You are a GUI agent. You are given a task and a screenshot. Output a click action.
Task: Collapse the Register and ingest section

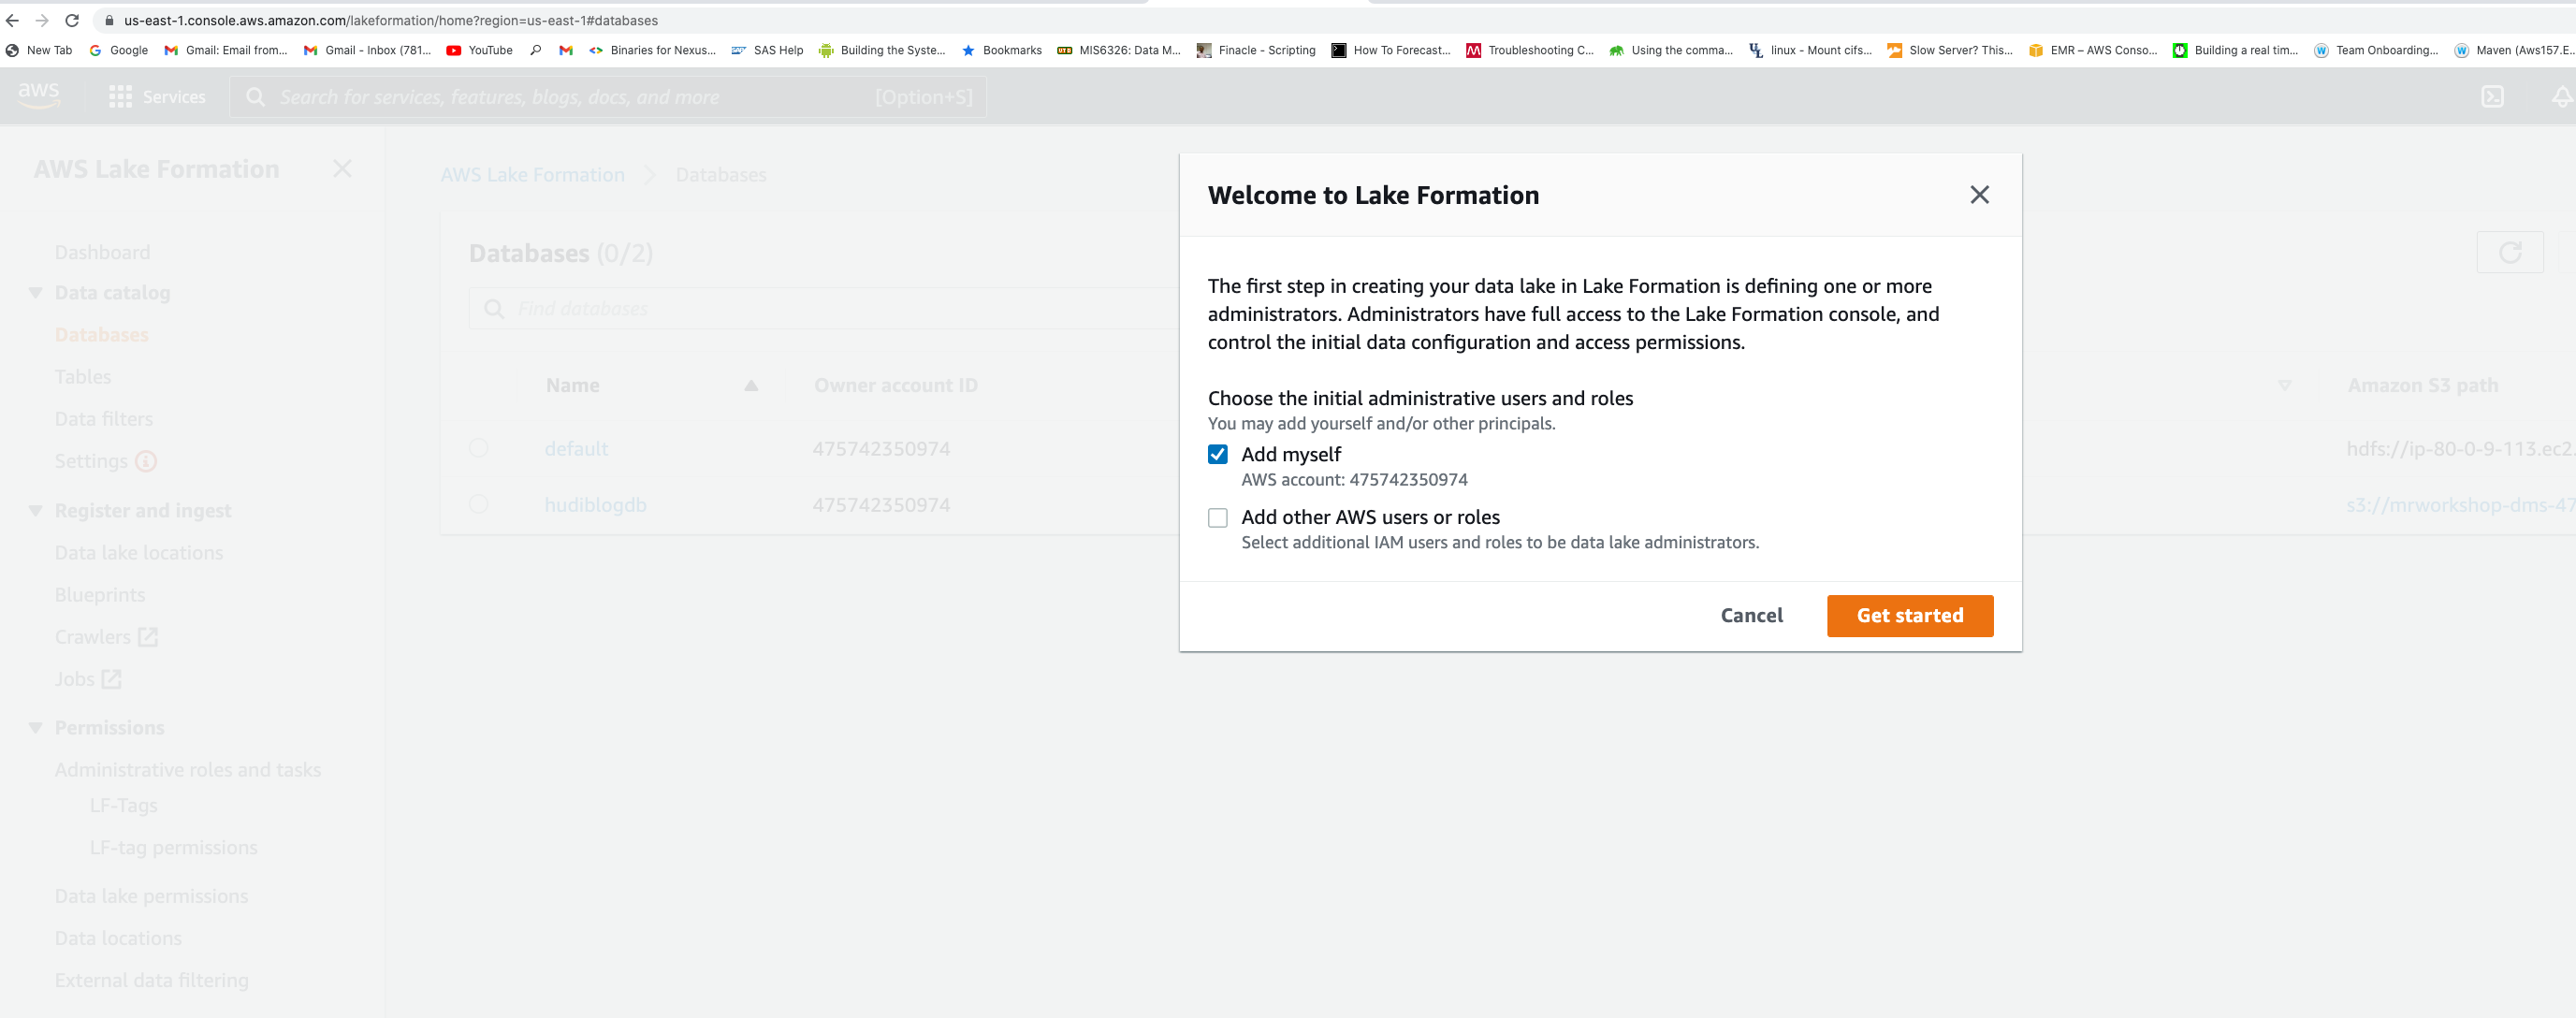point(35,511)
